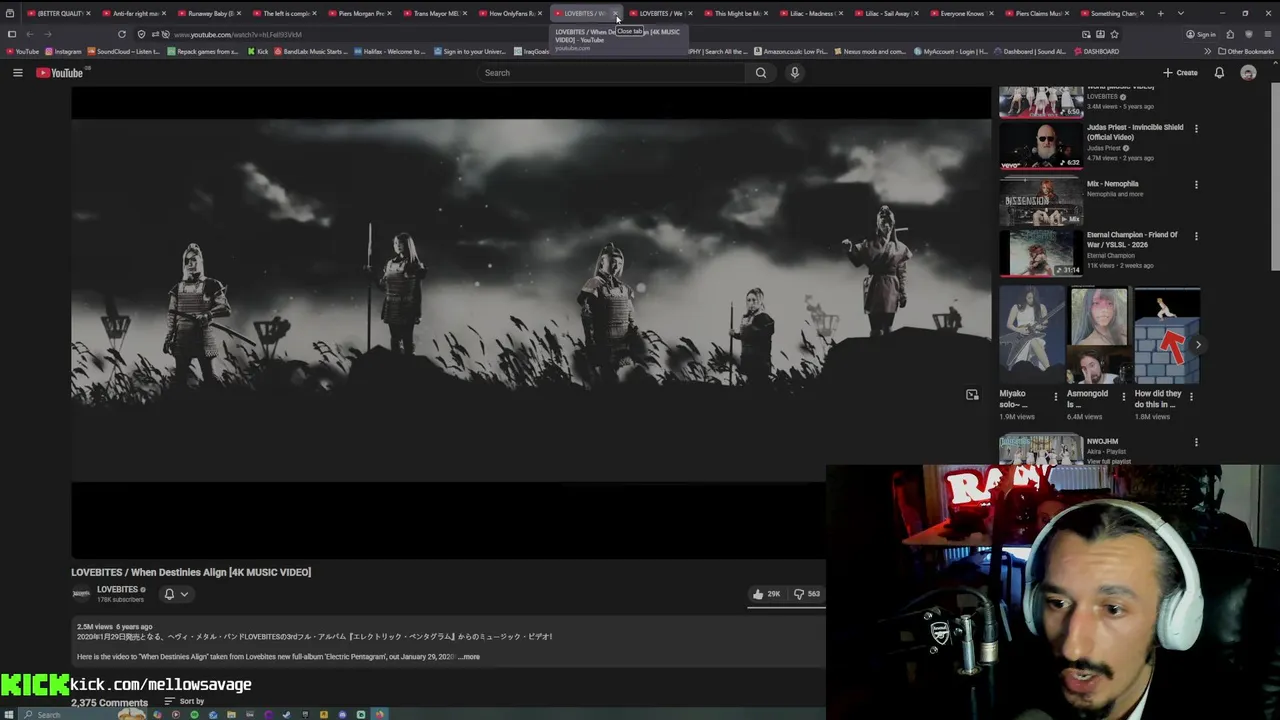Open the Windows Start button
Viewport: 1280px width, 720px height.
tap(9, 714)
